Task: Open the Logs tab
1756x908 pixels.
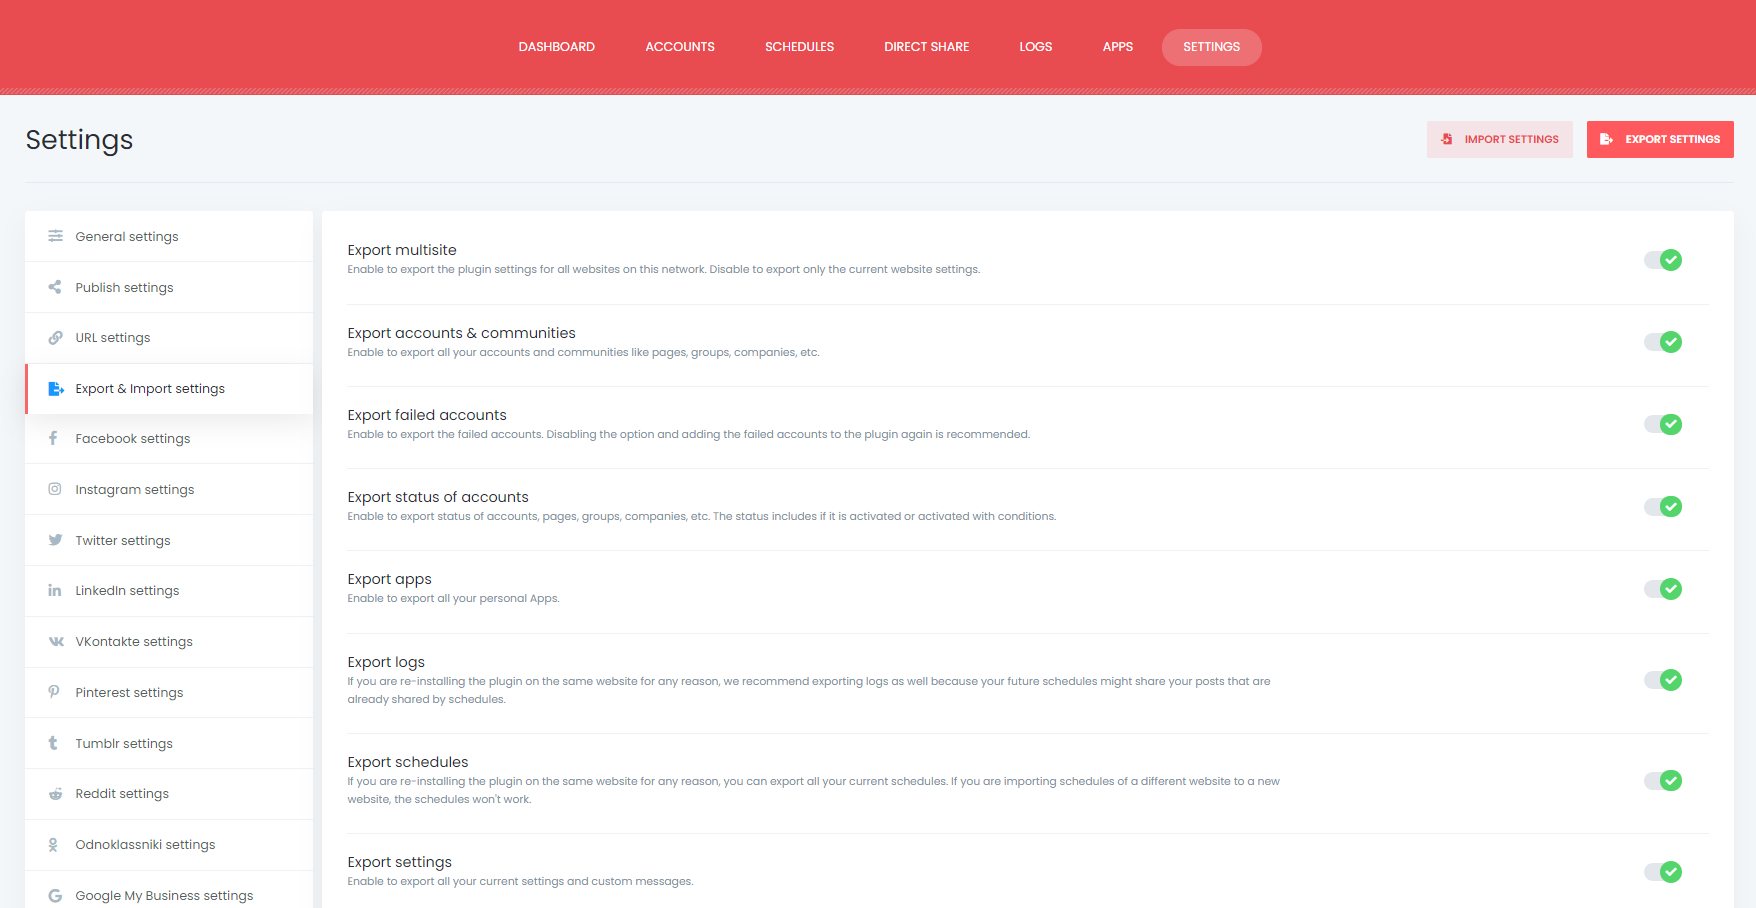Action: (1036, 47)
